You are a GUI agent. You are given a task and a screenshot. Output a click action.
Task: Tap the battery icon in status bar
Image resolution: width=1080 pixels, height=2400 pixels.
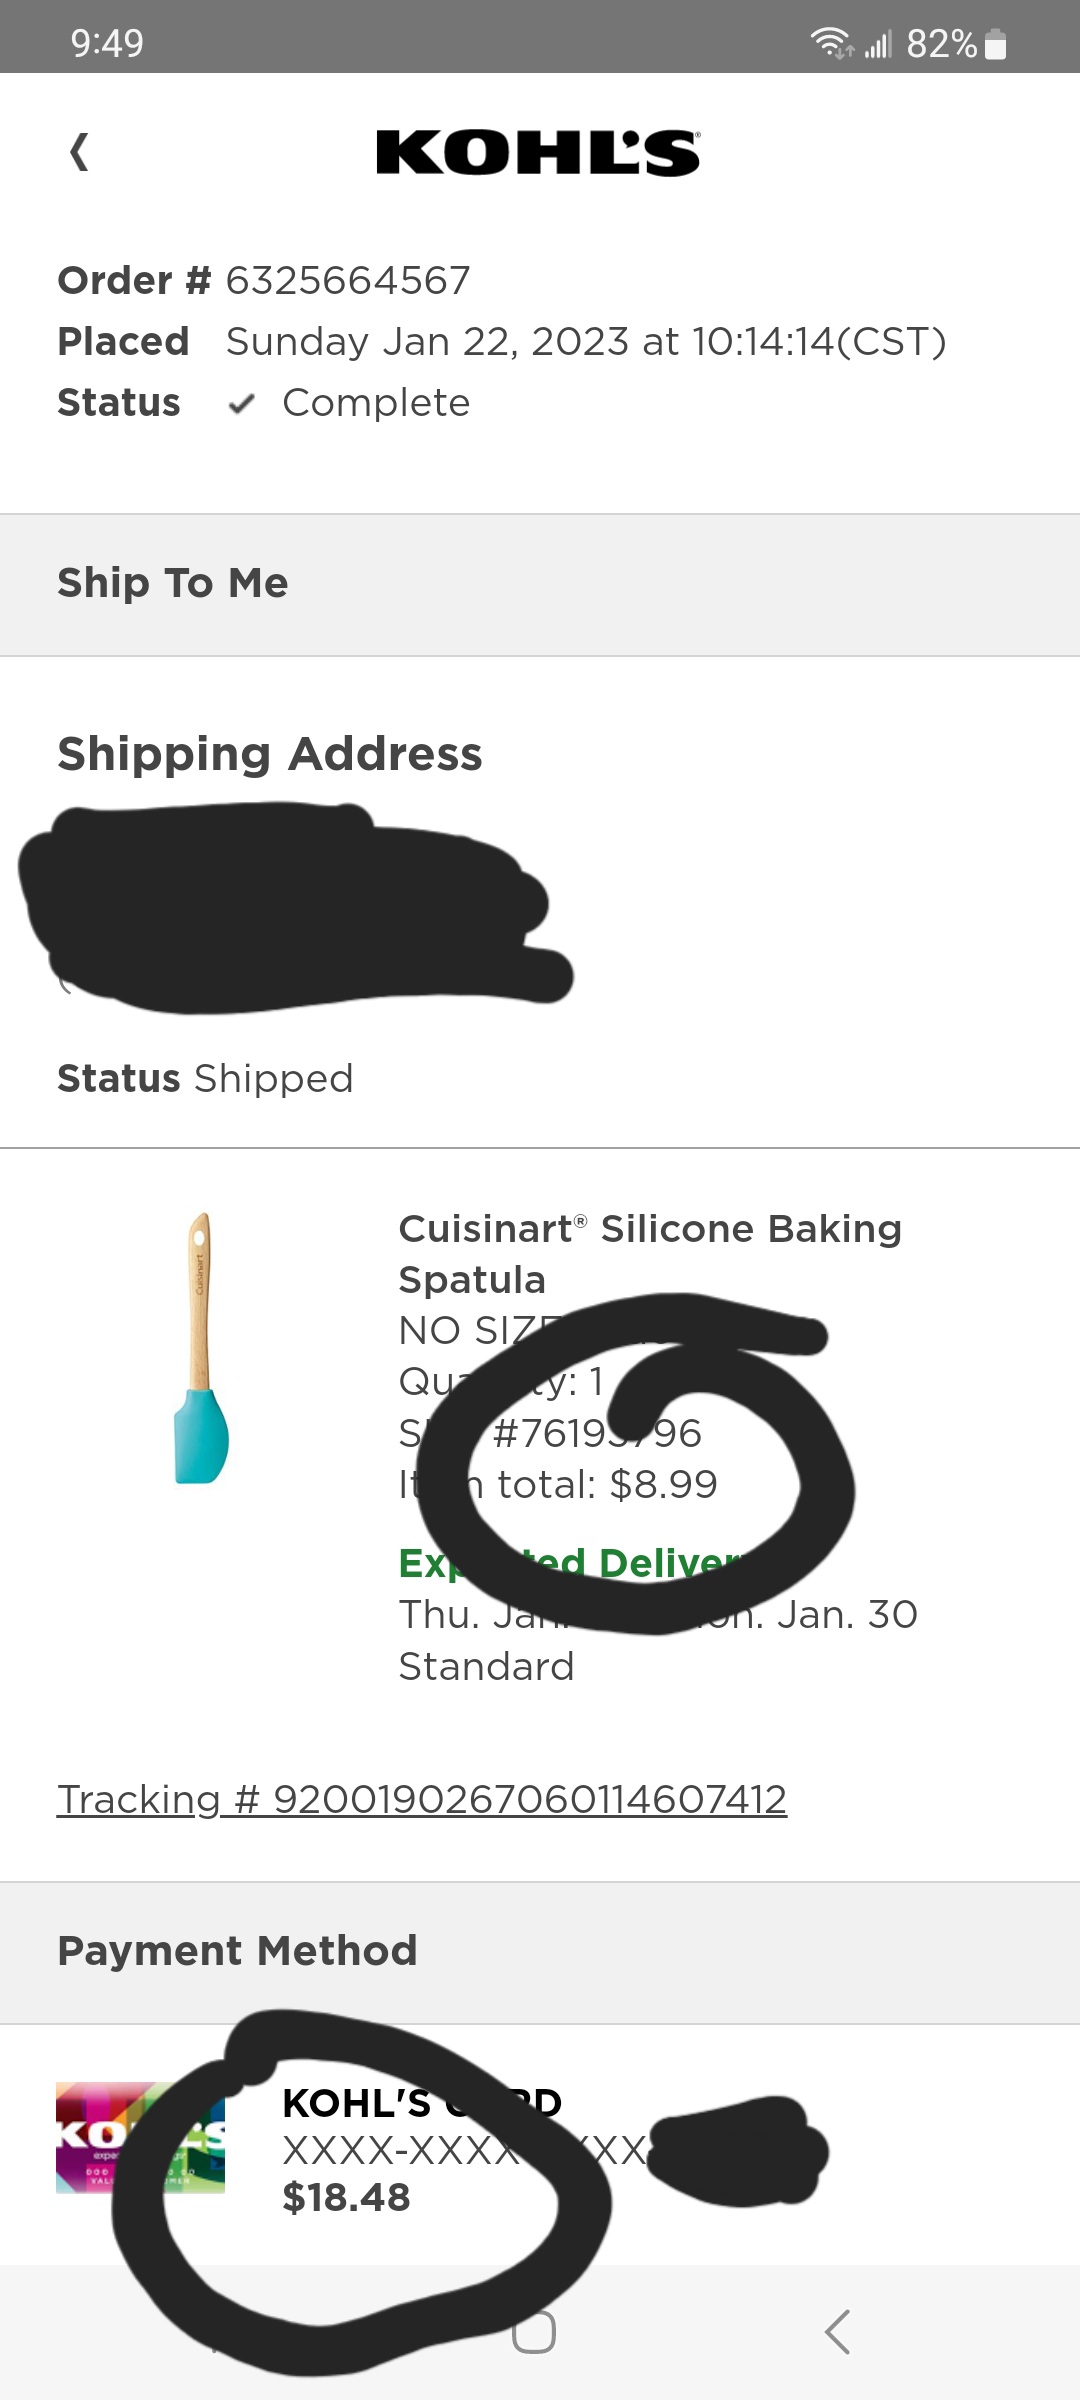[x=995, y=45]
